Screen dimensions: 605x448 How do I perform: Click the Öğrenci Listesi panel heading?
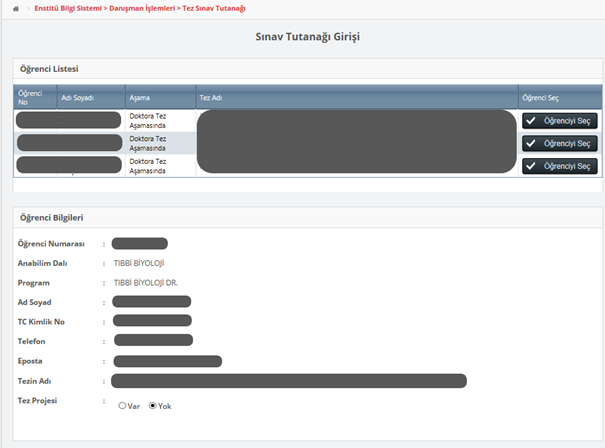pos(49,69)
